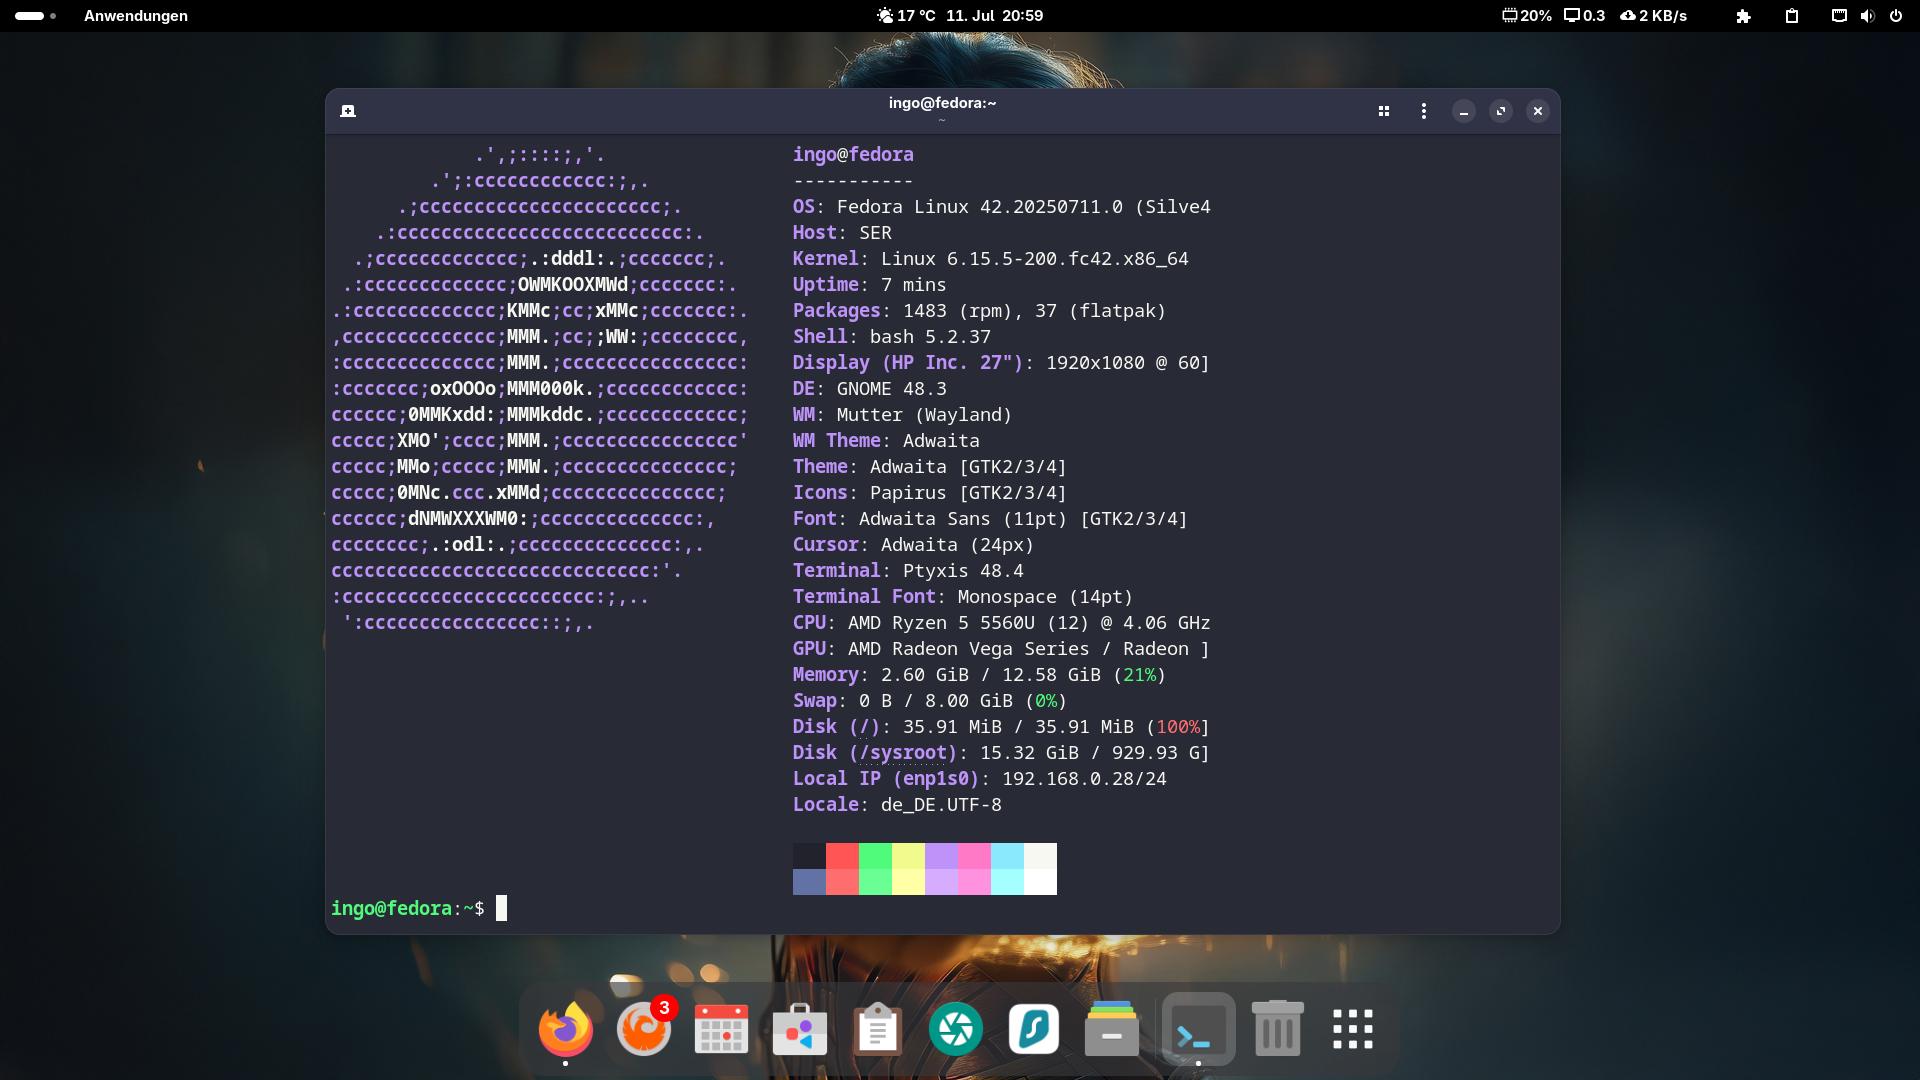
Task: Show all applications grid
Action: (x=1352, y=1030)
